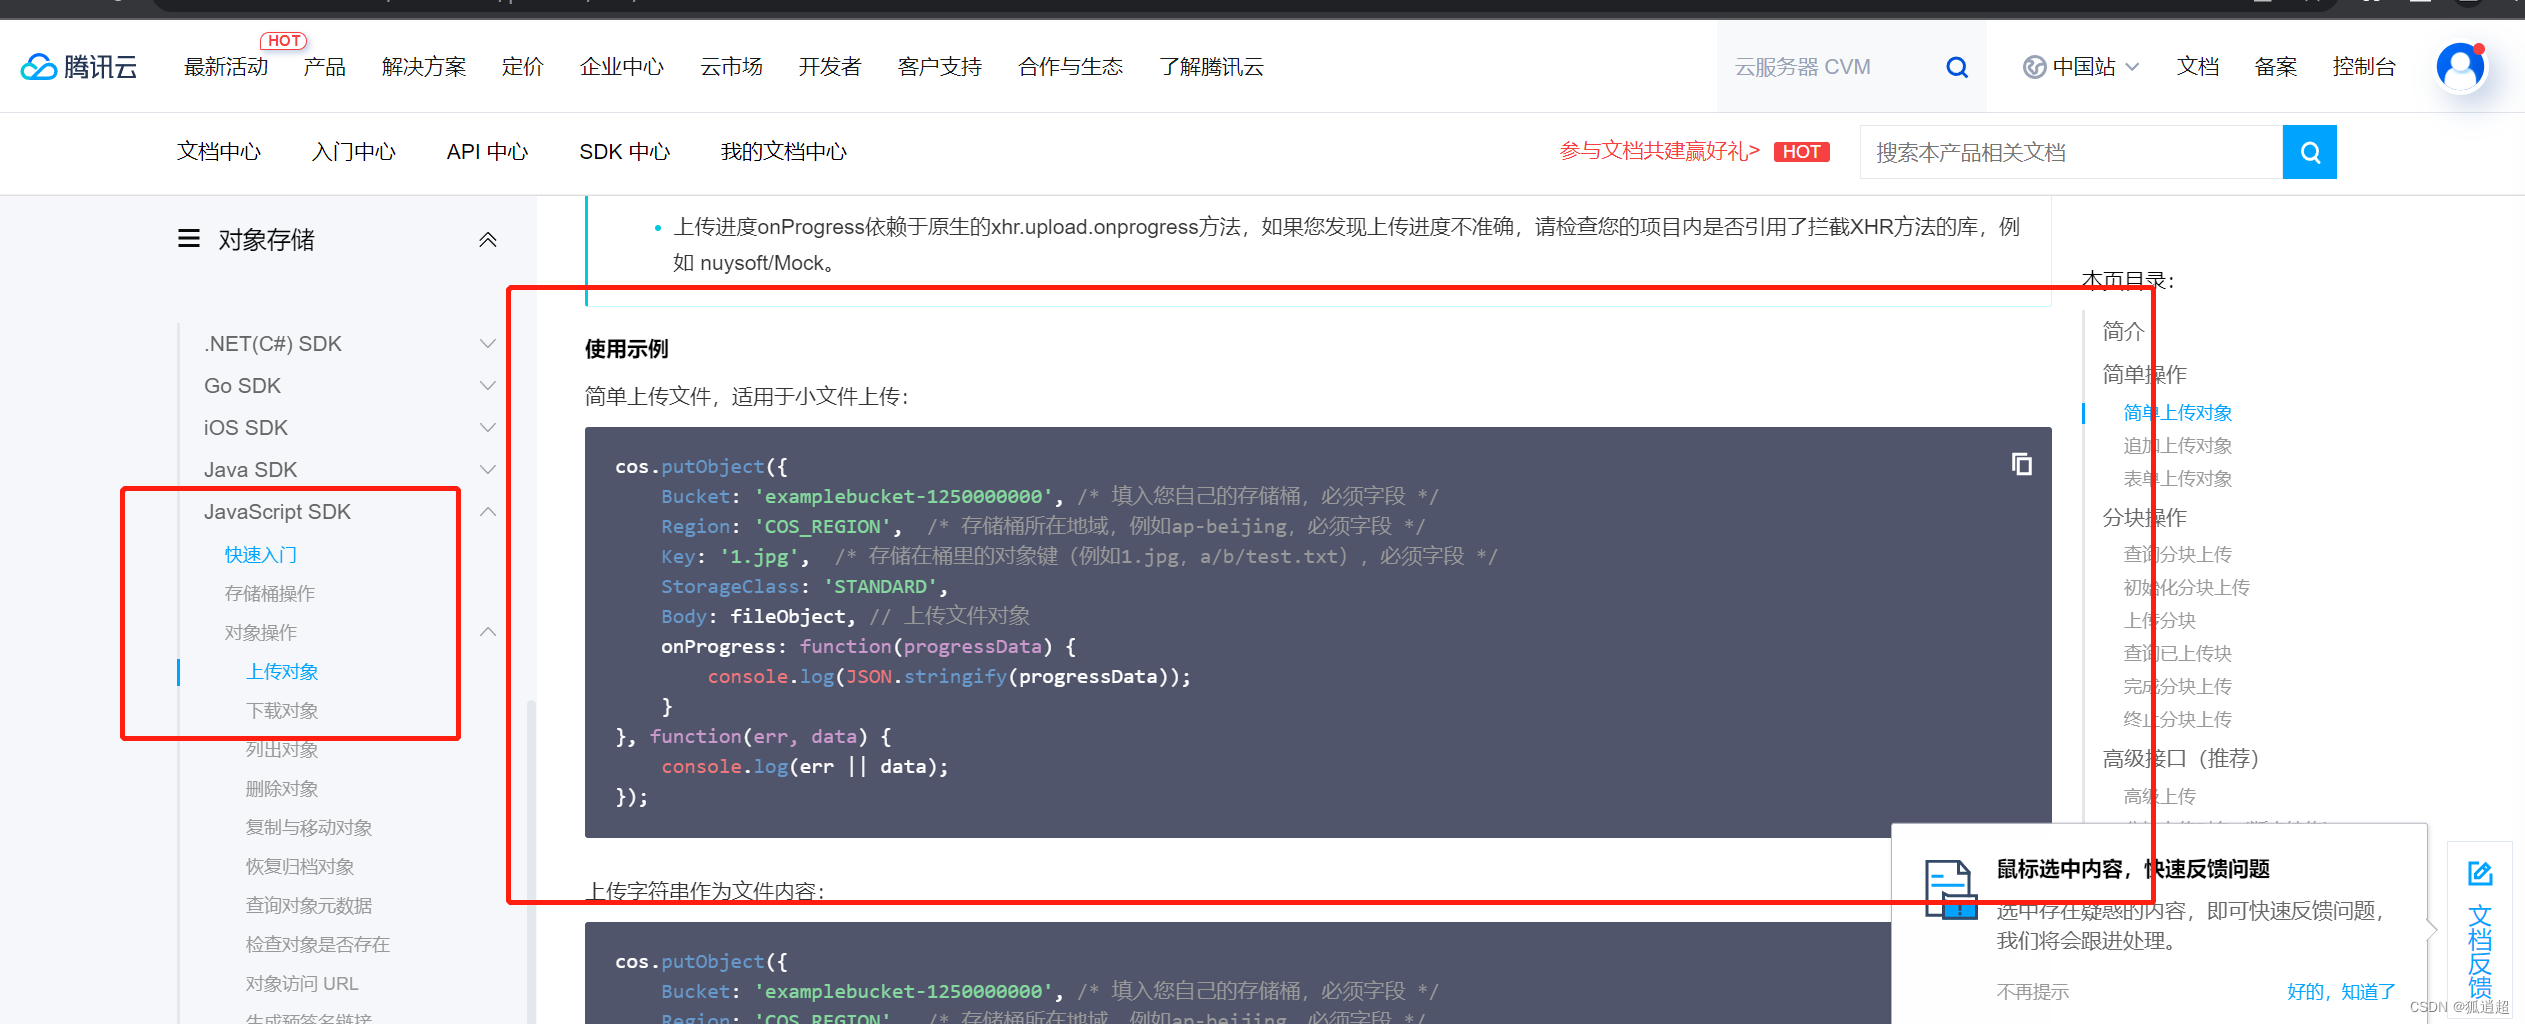
Task: Open the 参与文档共建赢好礼 link
Action: [x=1658, y=151]
